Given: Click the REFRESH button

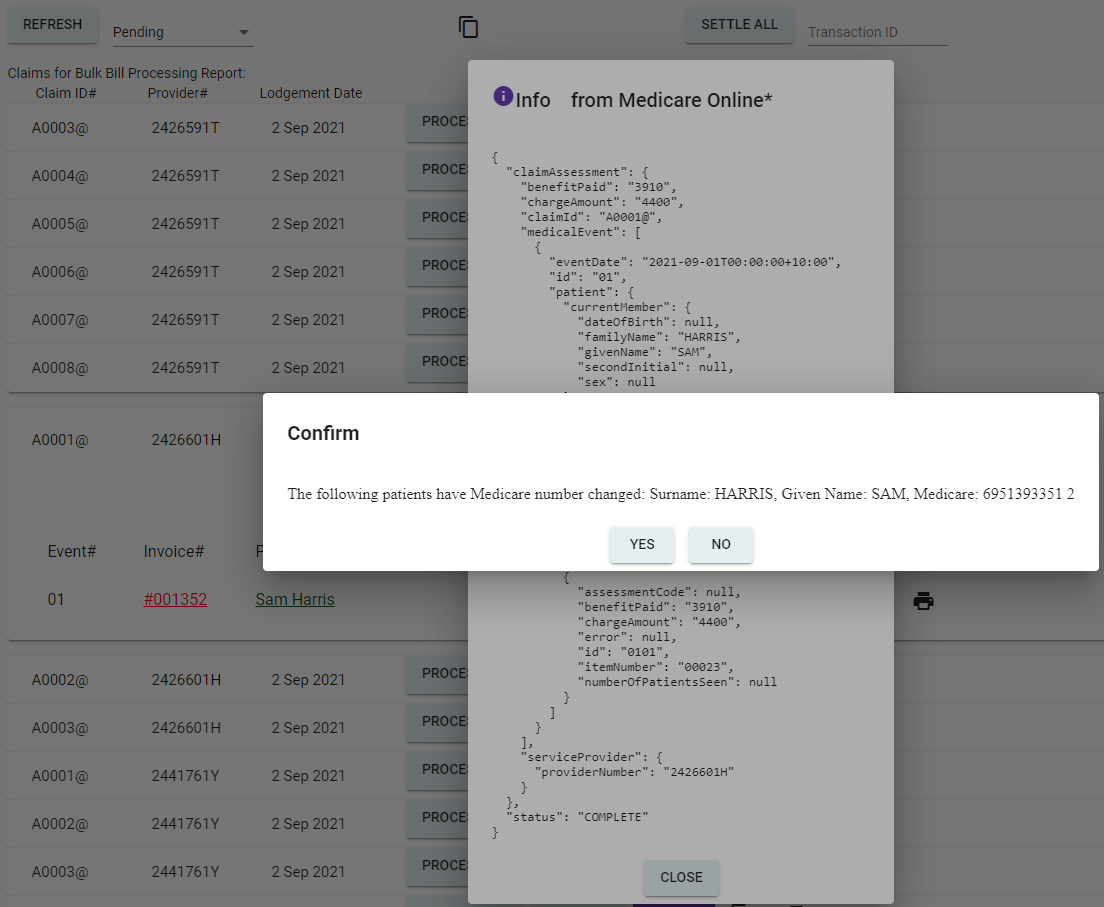Looking at the screenshot, I should [53, 25].
